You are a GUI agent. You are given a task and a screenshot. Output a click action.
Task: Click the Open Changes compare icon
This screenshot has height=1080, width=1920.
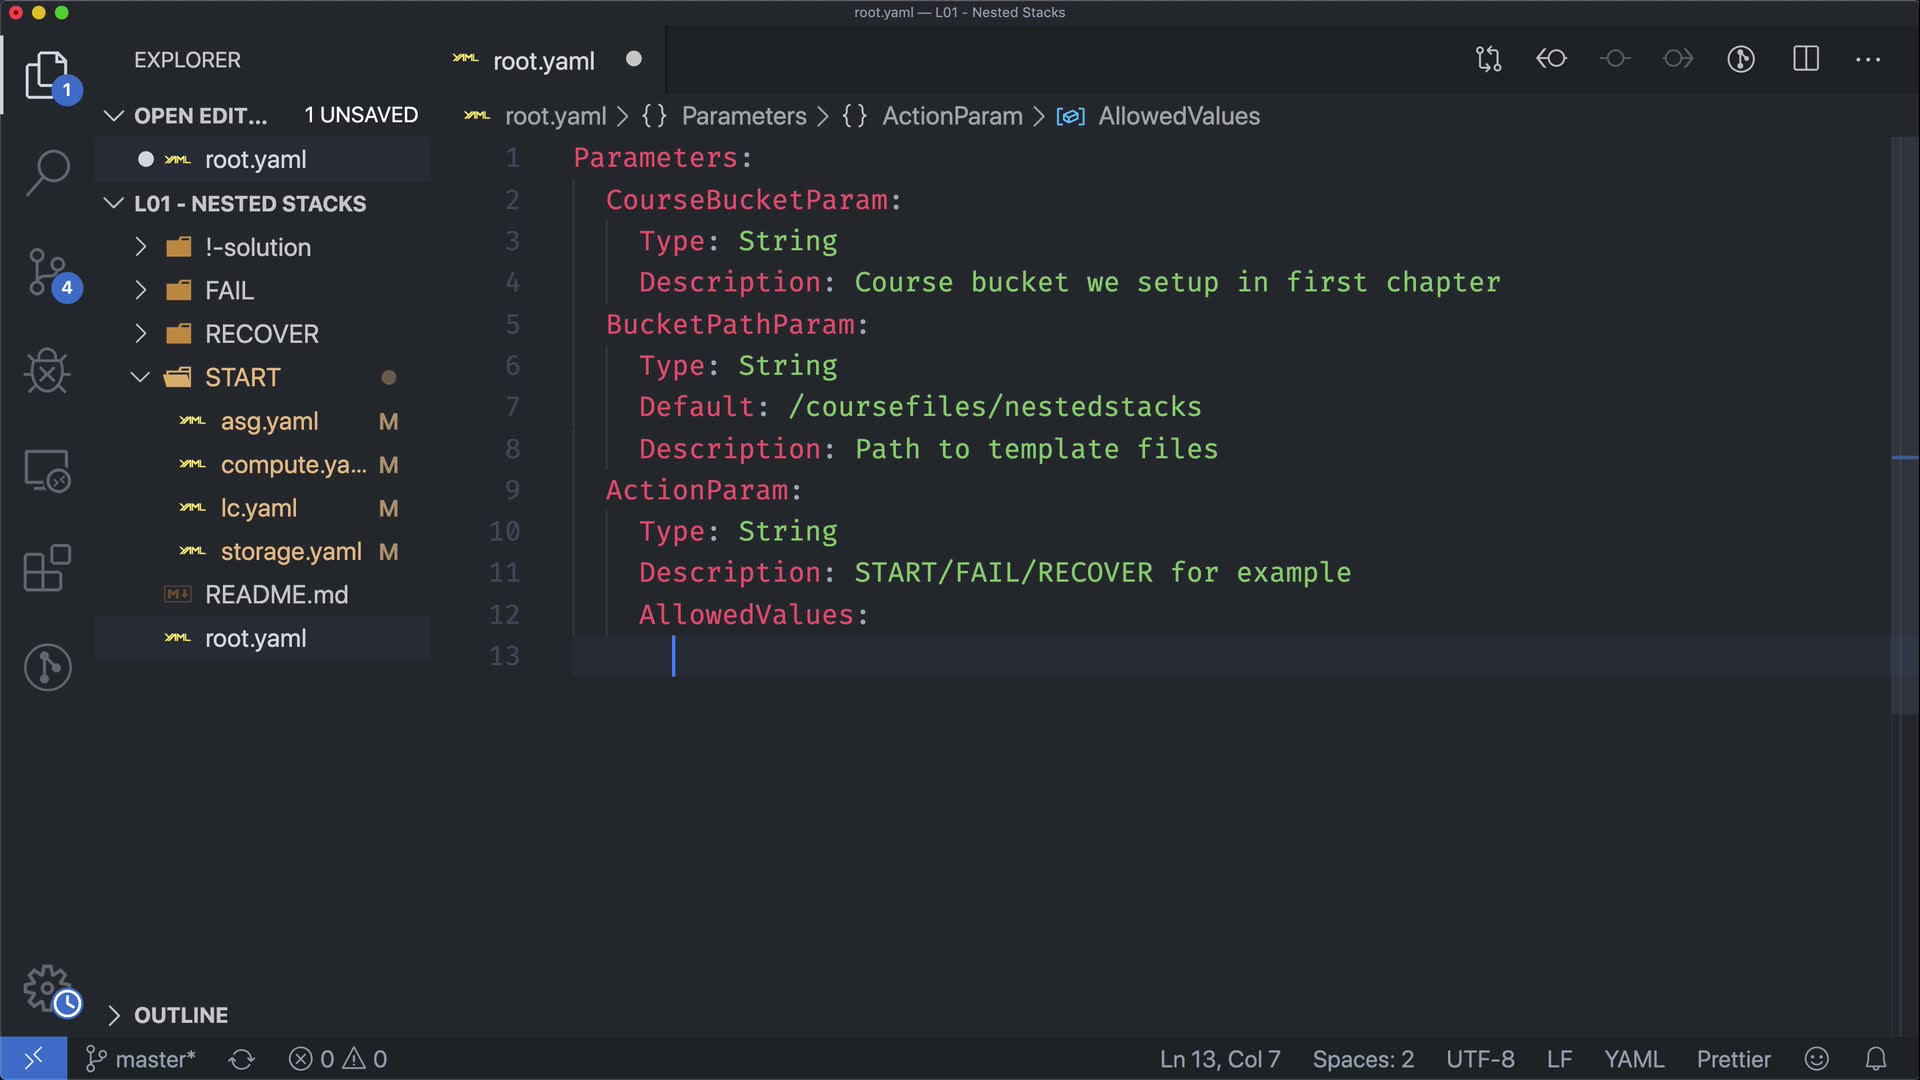[x=1488, y=59]
